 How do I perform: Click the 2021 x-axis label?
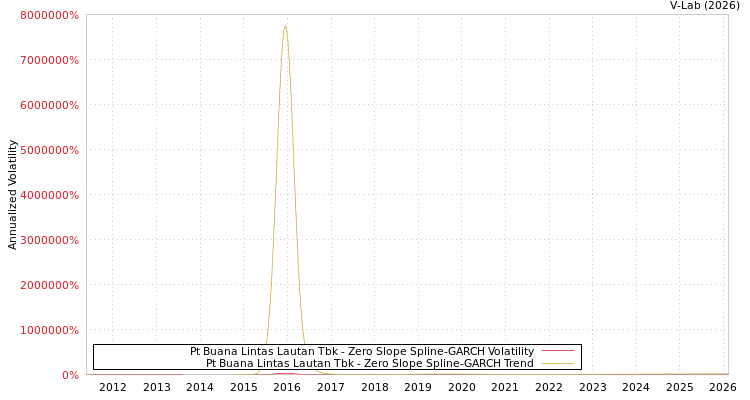[505, 387]
